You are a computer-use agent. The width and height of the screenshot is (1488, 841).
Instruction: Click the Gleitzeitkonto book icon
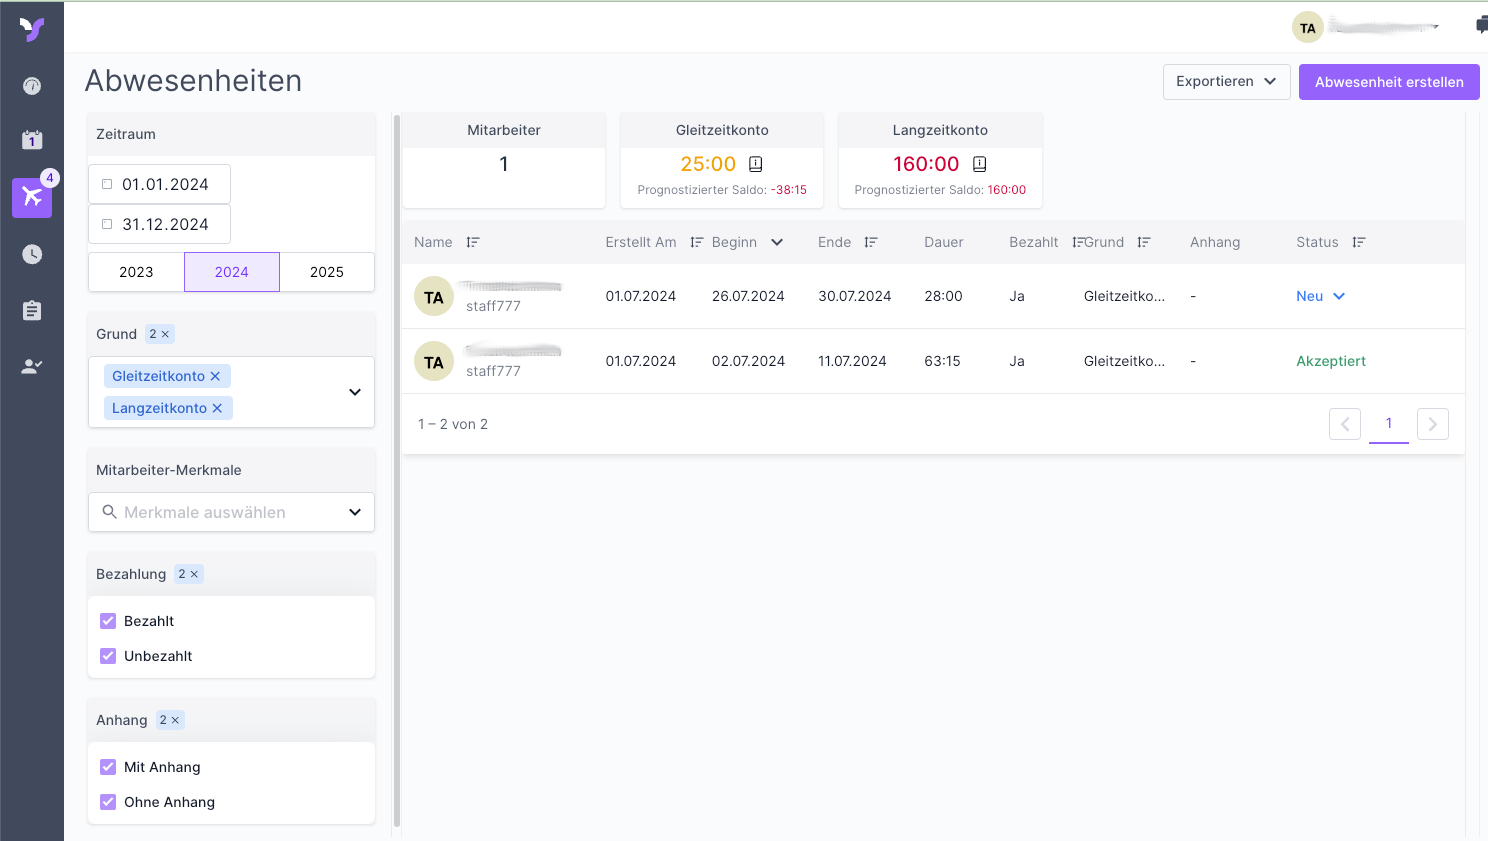(x=756, y=164)
